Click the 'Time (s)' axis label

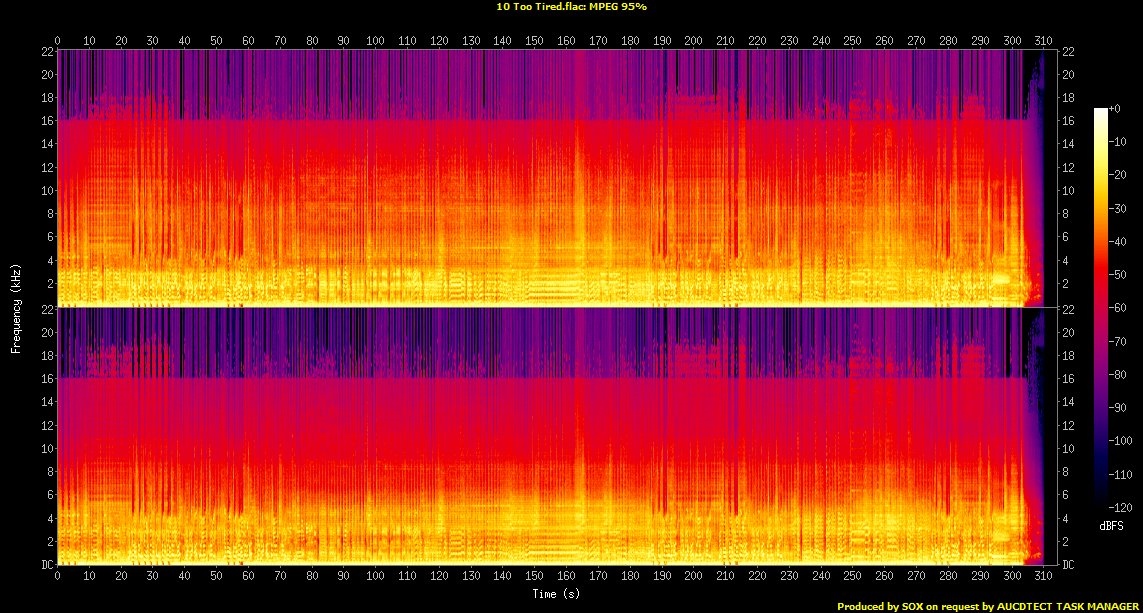click(x=556, y=594)
